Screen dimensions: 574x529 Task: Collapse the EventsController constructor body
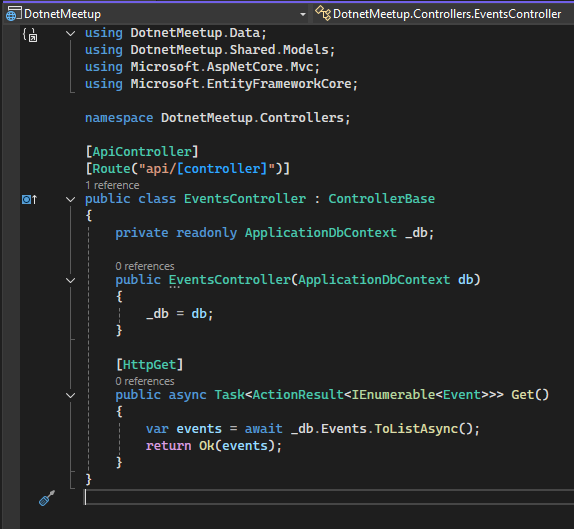tap(70, 280)
